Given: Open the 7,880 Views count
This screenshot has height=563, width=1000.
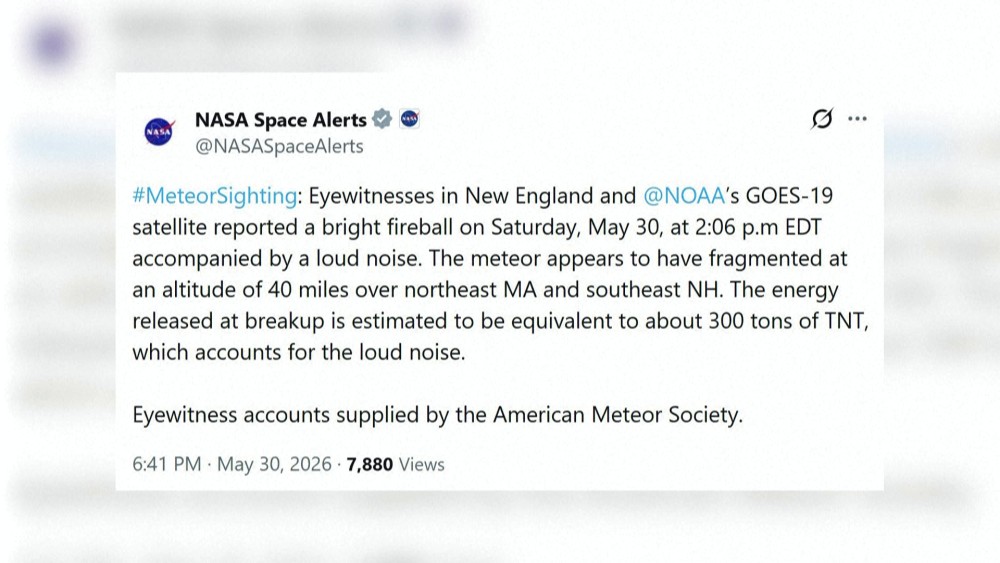Looking at the screenshot, I should (x=395, y=464).
